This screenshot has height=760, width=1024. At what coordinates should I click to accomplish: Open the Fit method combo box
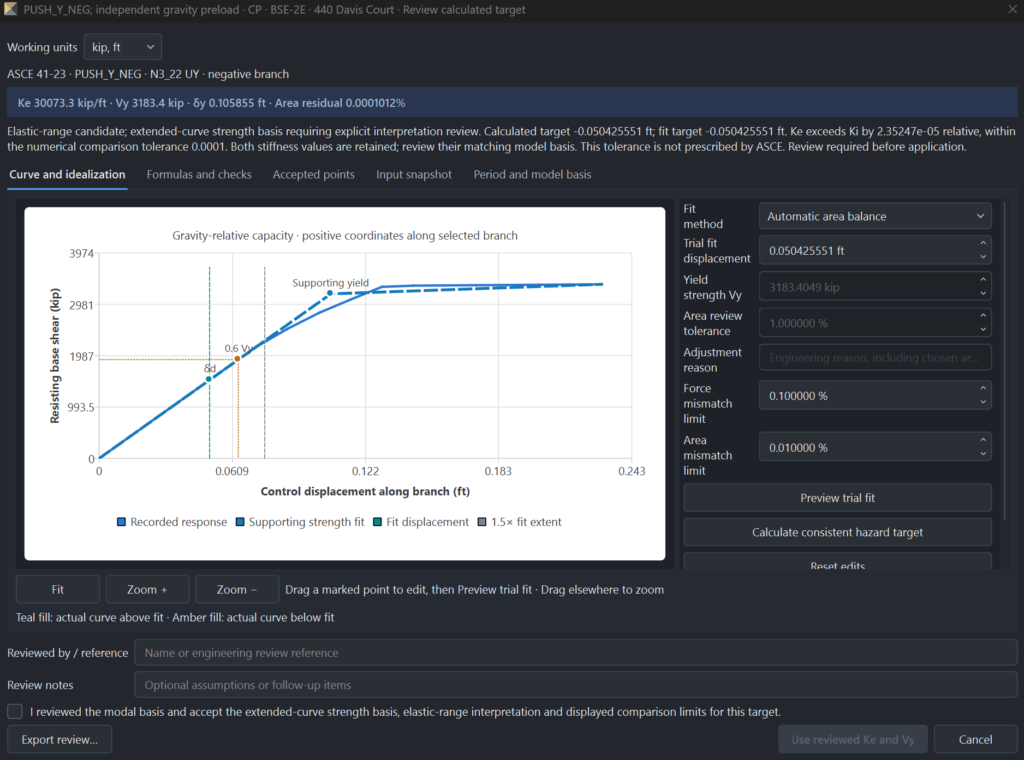click(875, 216)
